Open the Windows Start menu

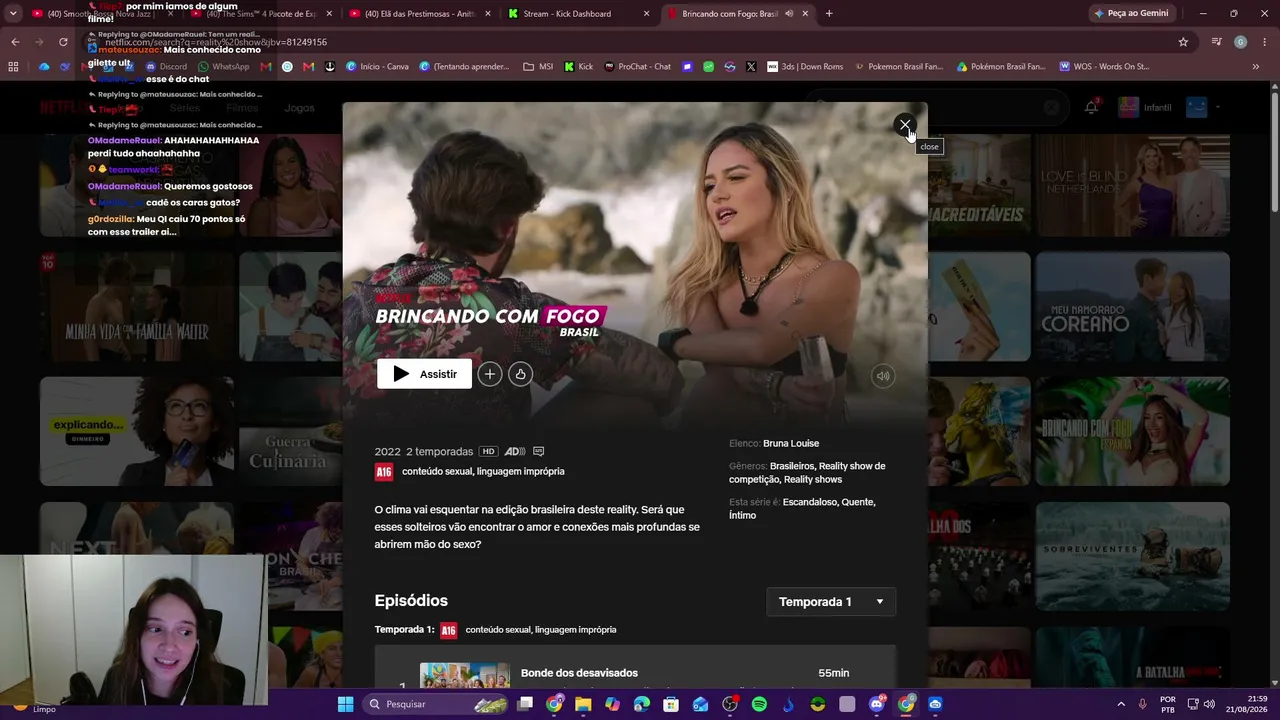(x=345, y=704)
